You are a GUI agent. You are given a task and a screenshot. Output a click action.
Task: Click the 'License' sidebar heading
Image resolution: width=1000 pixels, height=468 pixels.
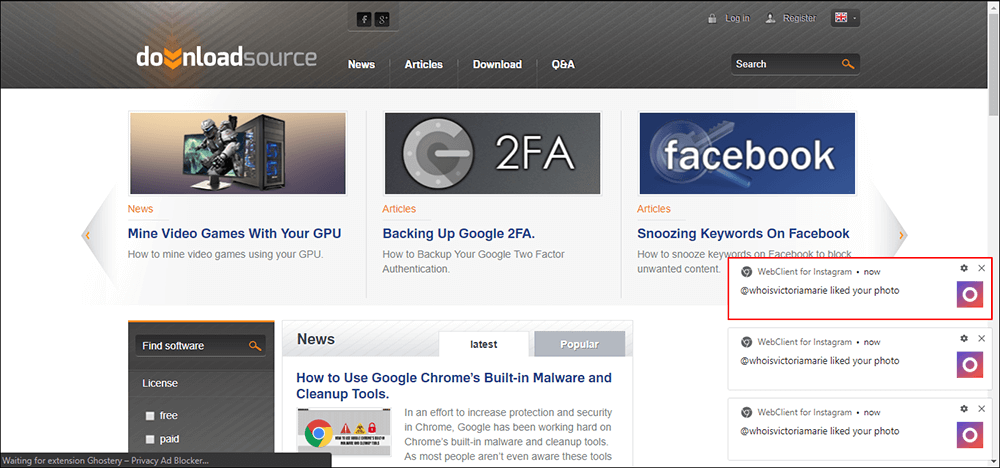[160, 384]
